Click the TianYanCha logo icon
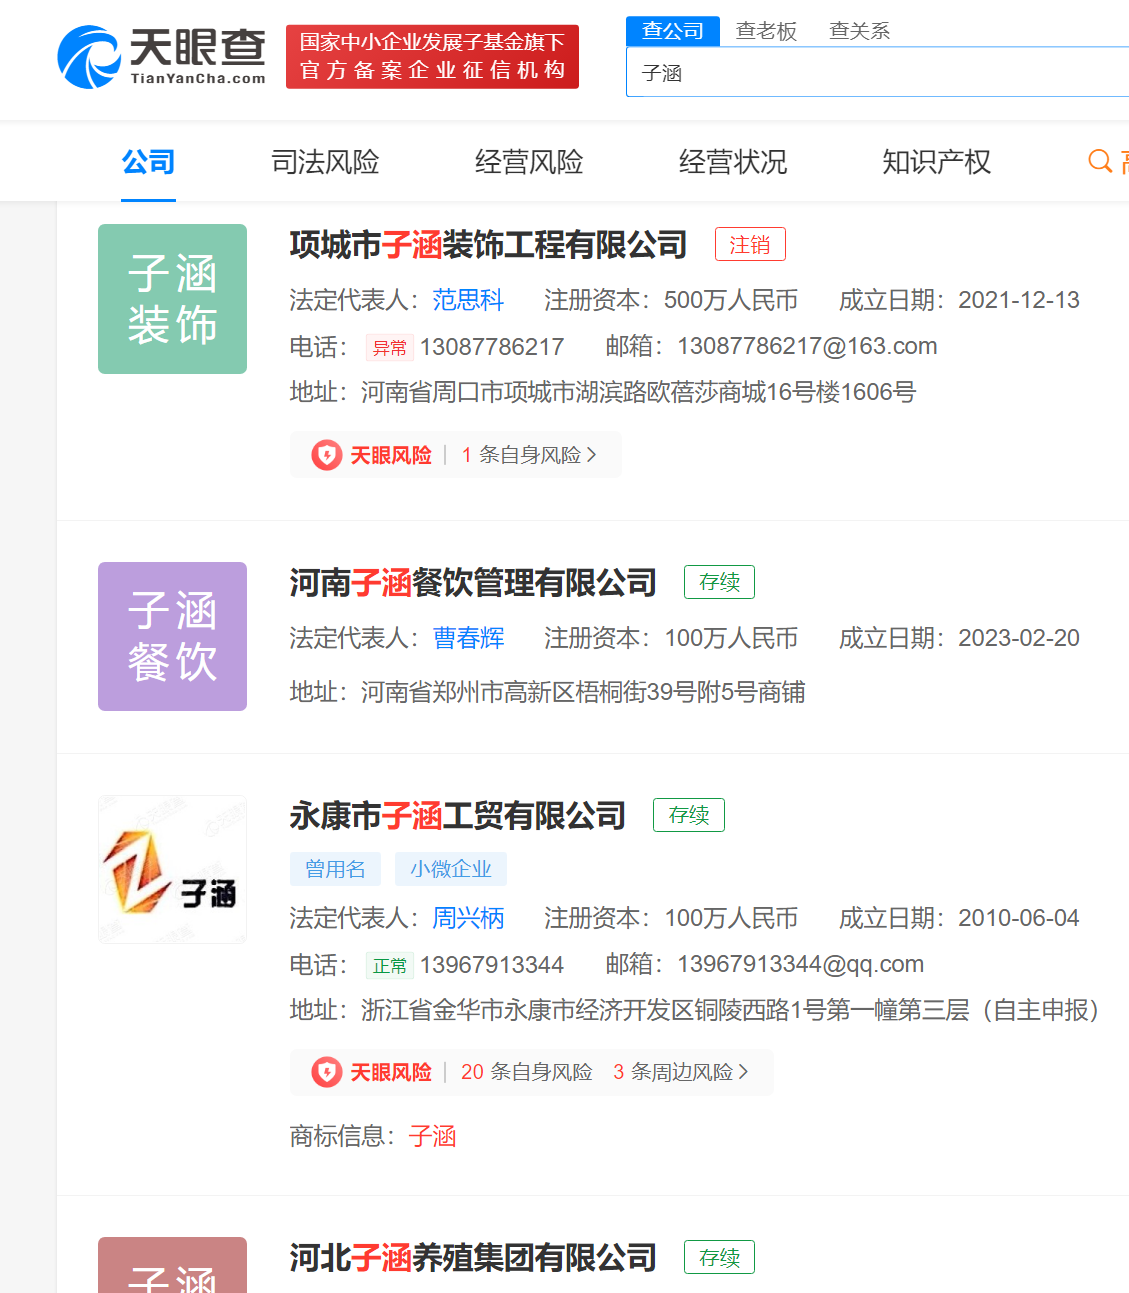 89,57
